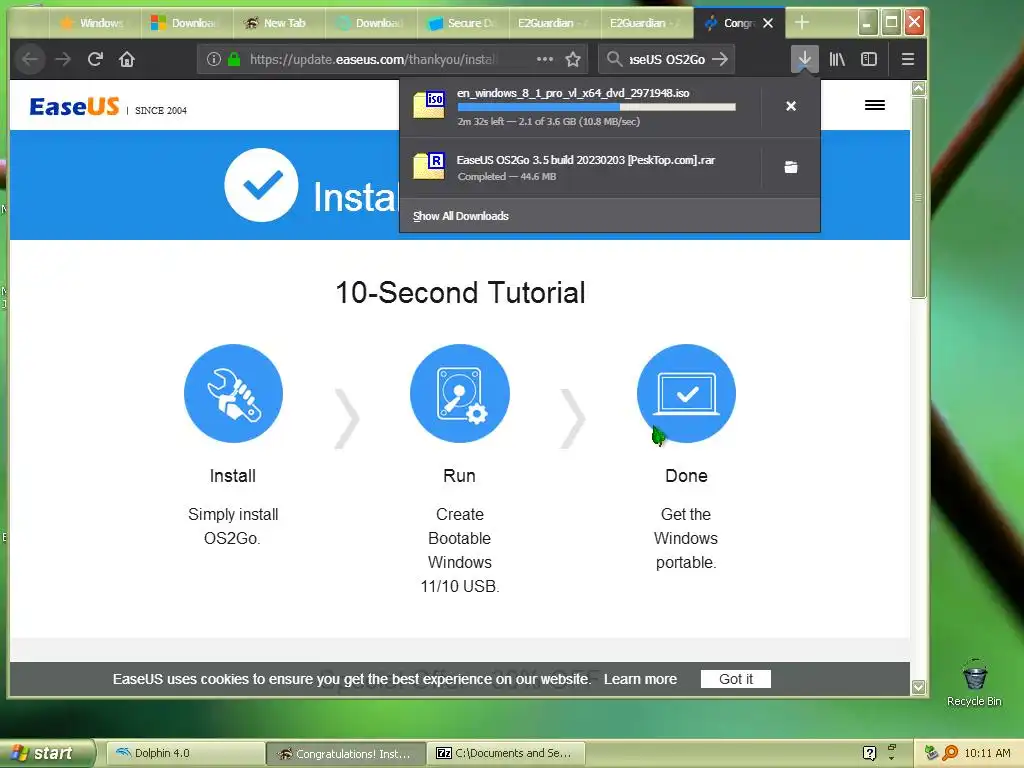Open Firefox hamburger menu

[907, 59]
